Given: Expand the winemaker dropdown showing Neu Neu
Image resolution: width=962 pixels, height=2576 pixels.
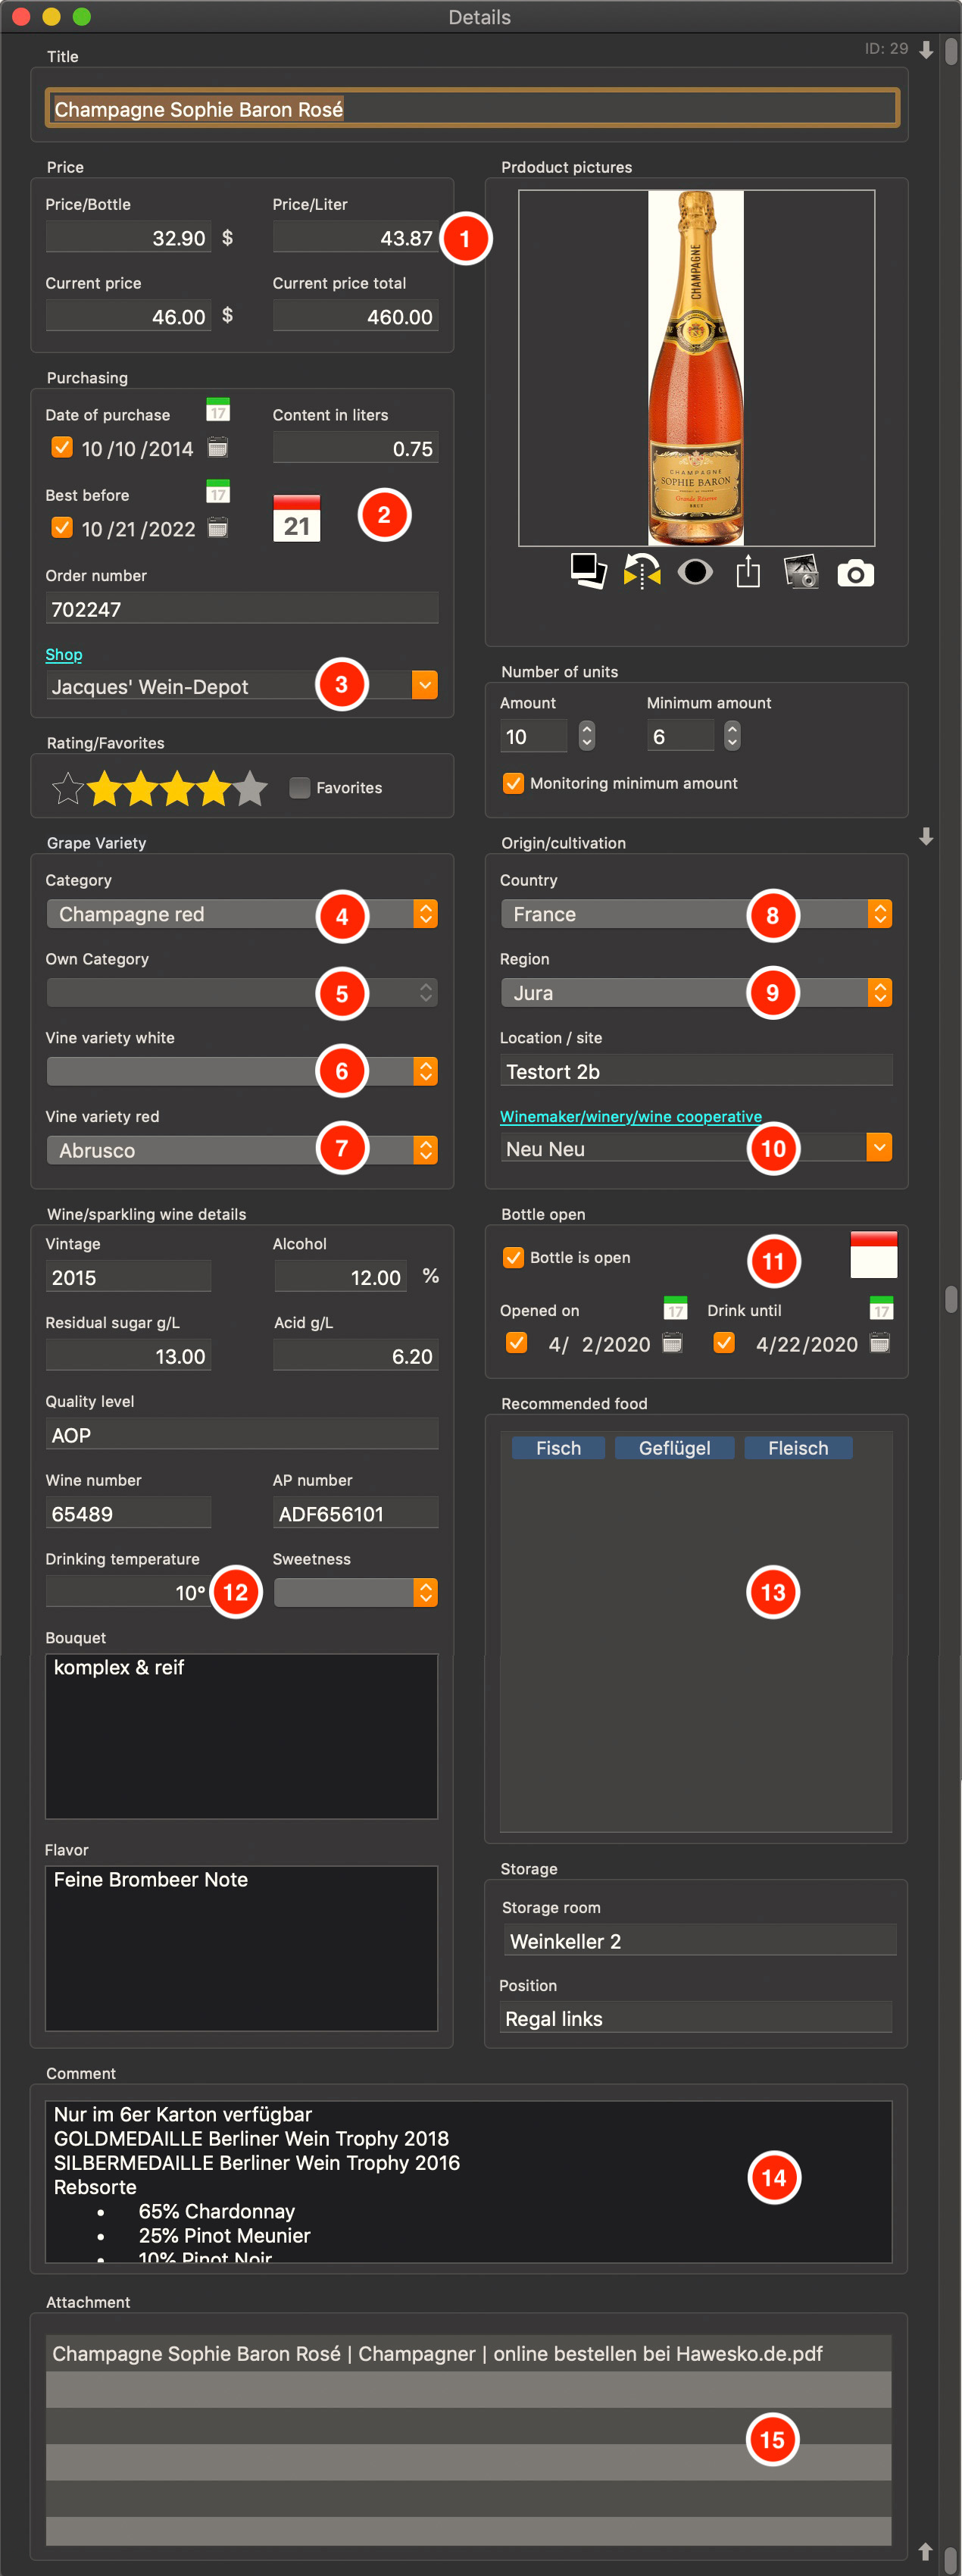Looking at the screenshot, I should 879,1147.
